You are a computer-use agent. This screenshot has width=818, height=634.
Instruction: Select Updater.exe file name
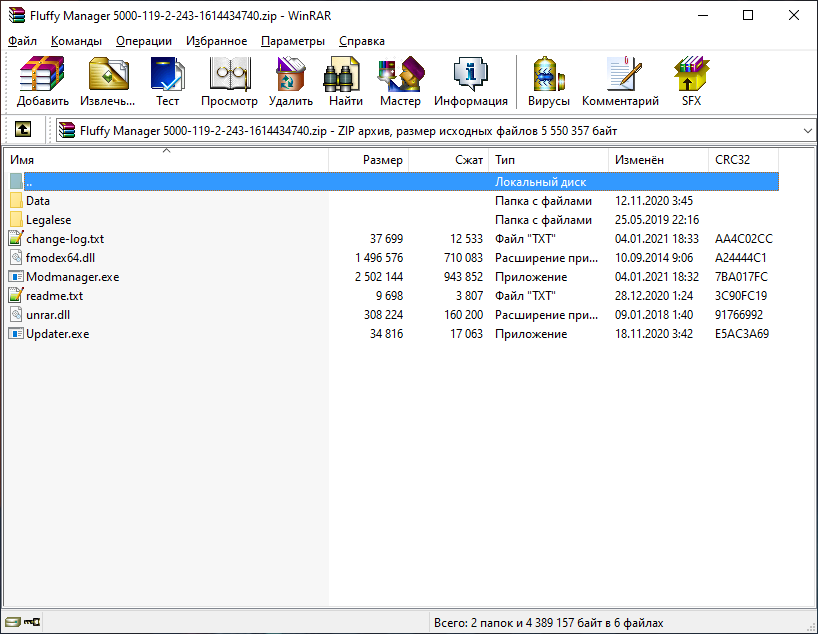click(58, 334)
